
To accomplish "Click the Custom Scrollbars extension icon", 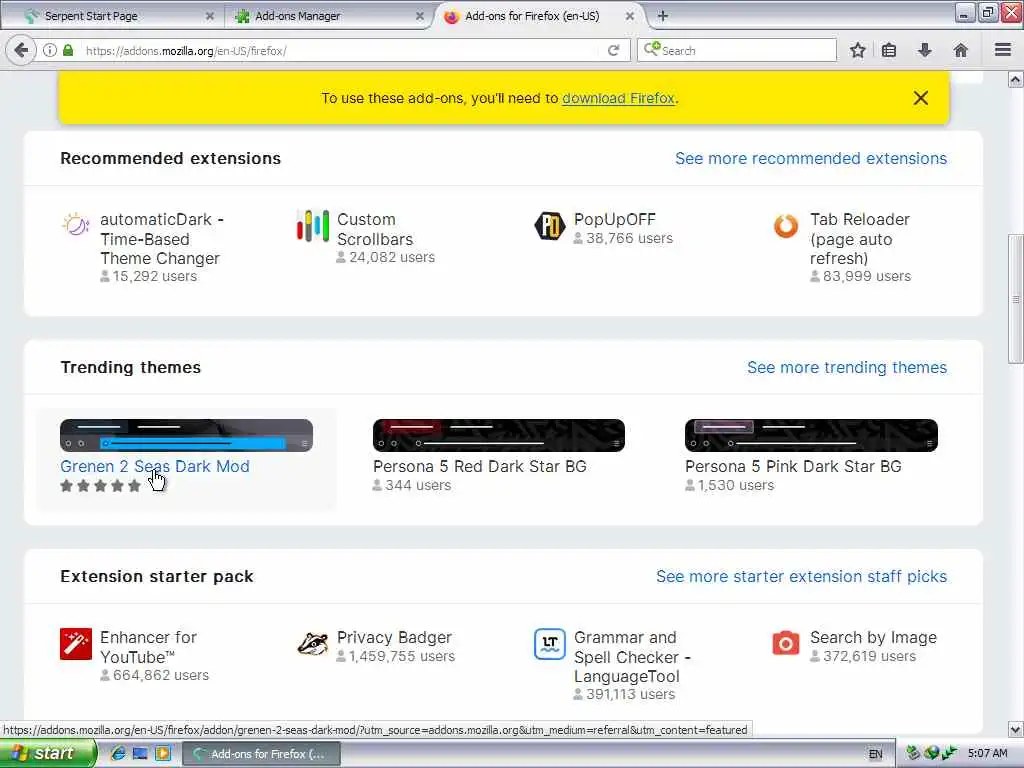I will point(313,225).
